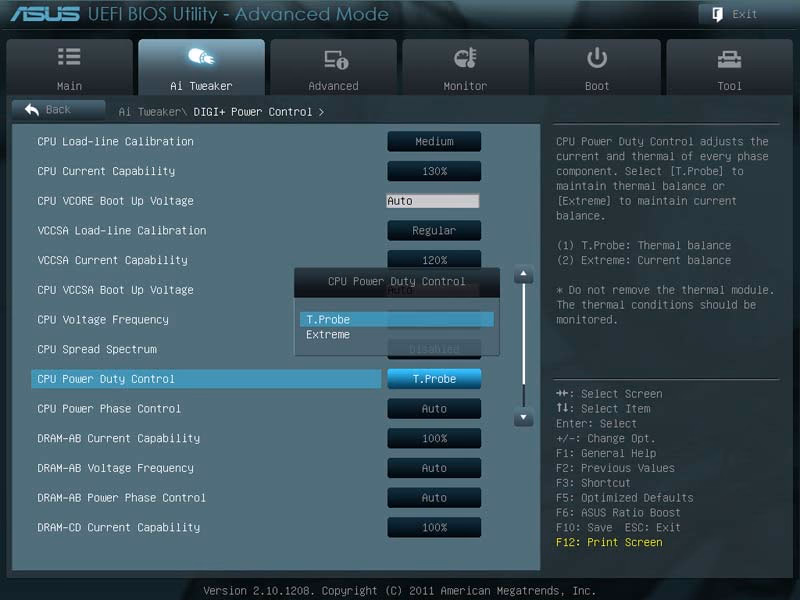Click the settings list scrollbar track
This screenshot has width=800, height=600.
click(x=523, y=345)
